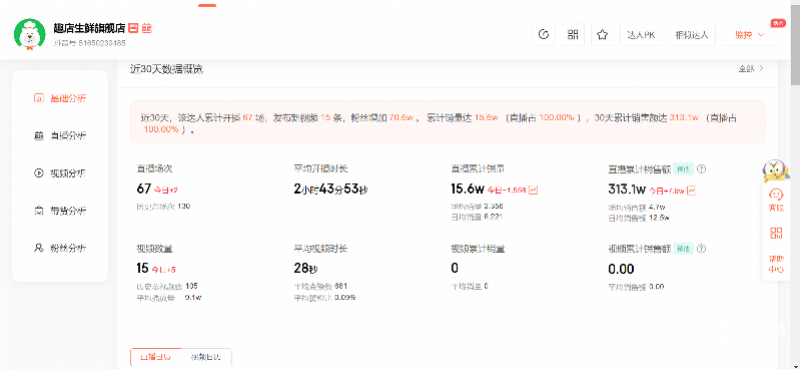Image resolution: width=800 pixels, height=369 pixels.
Task: Open 粉丝分析 in the sidebar
Action: tap(60, 248)
